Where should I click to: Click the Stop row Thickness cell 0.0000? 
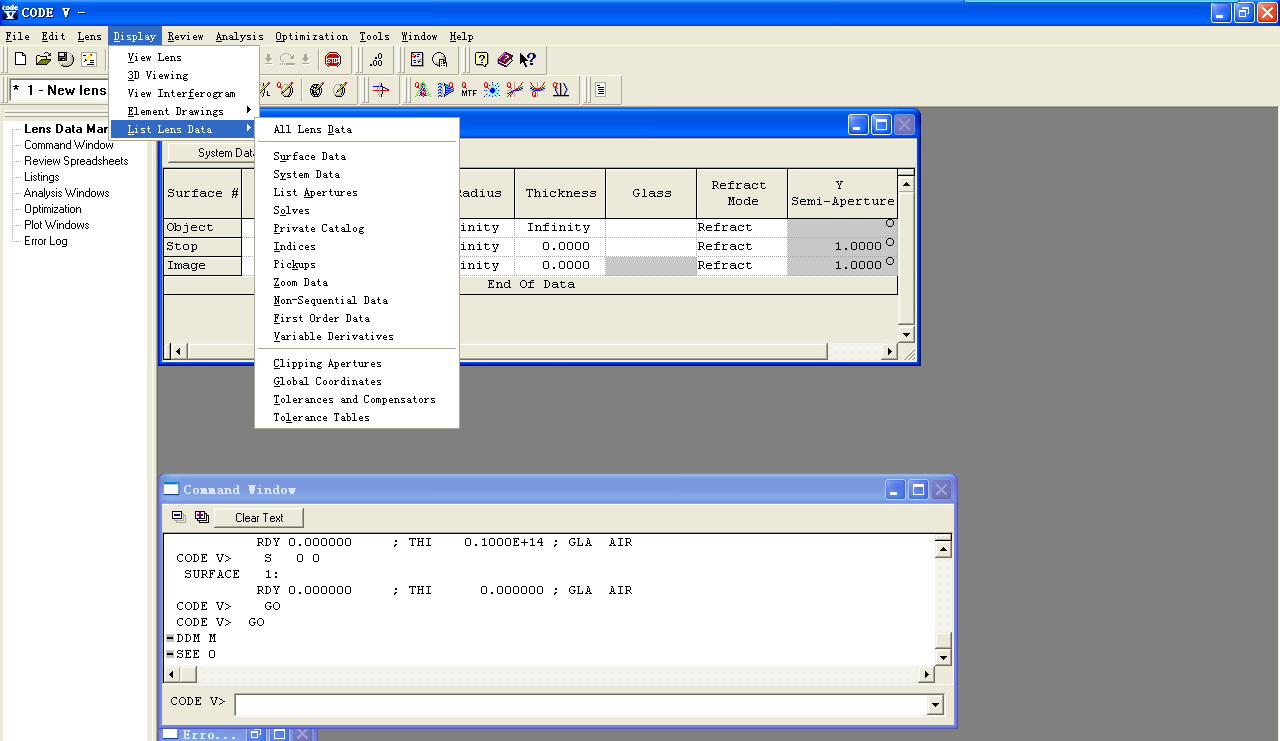click(x=560, y=246)
